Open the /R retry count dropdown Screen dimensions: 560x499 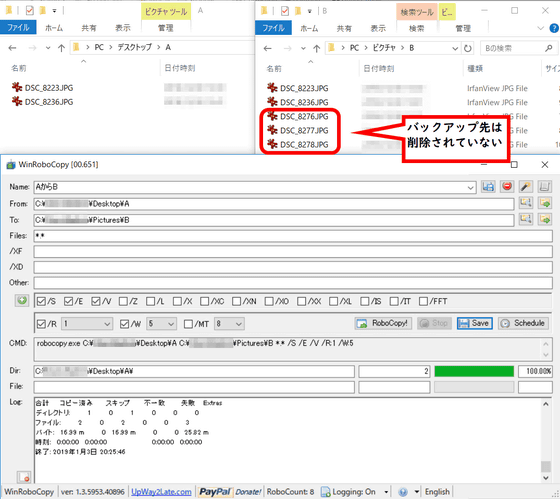[107, 324]
